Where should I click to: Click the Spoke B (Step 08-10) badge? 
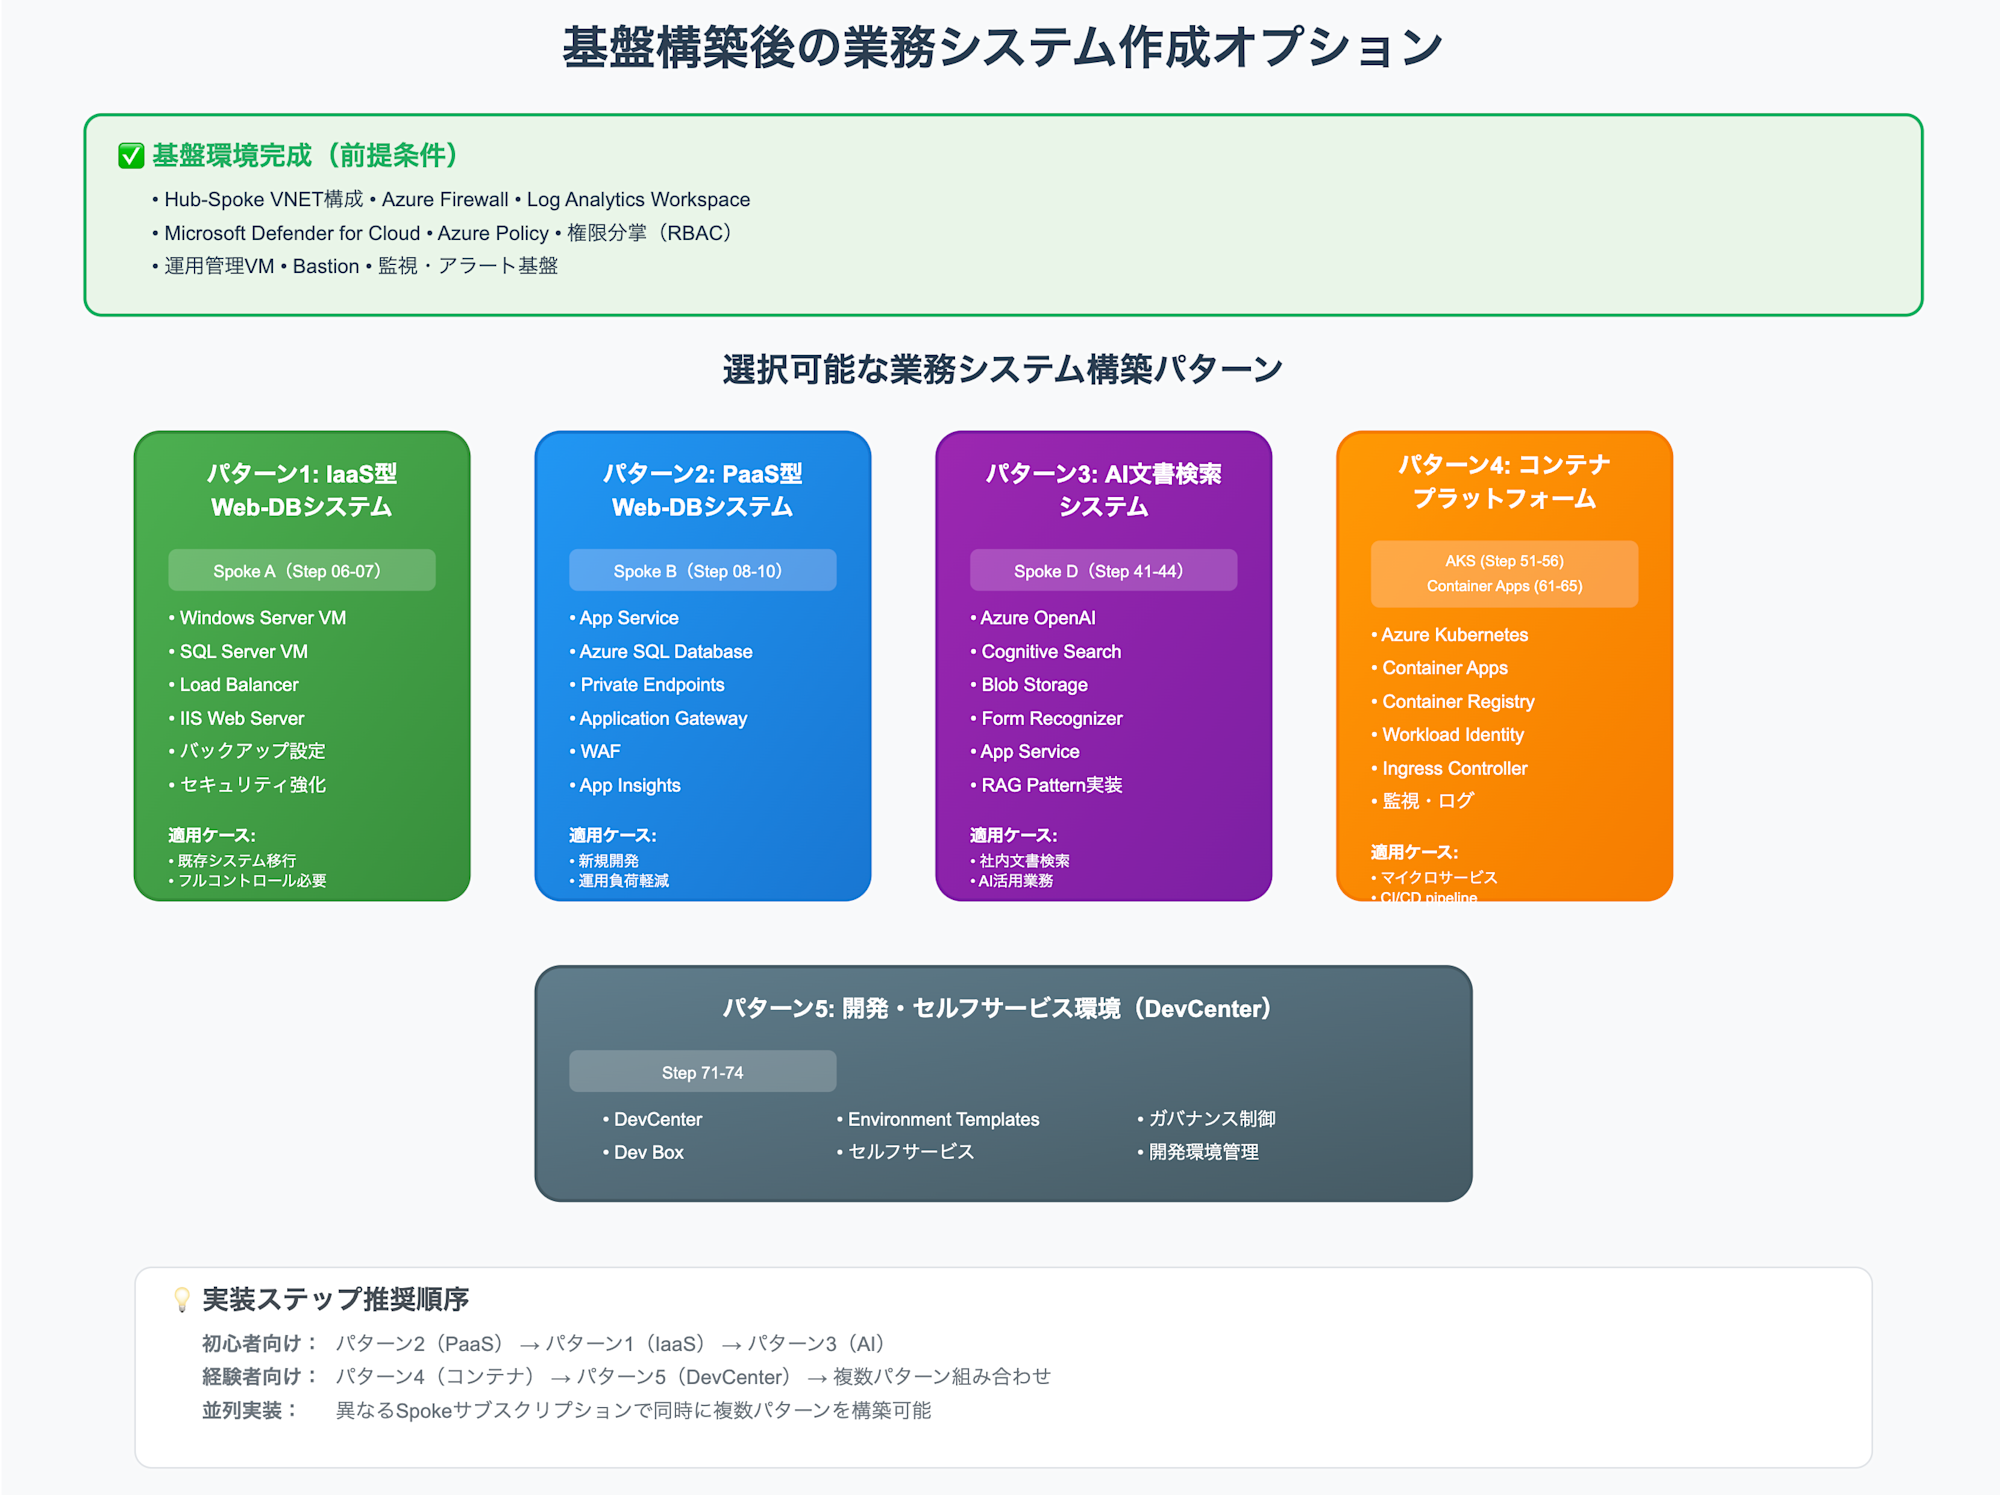pos(703,570)
